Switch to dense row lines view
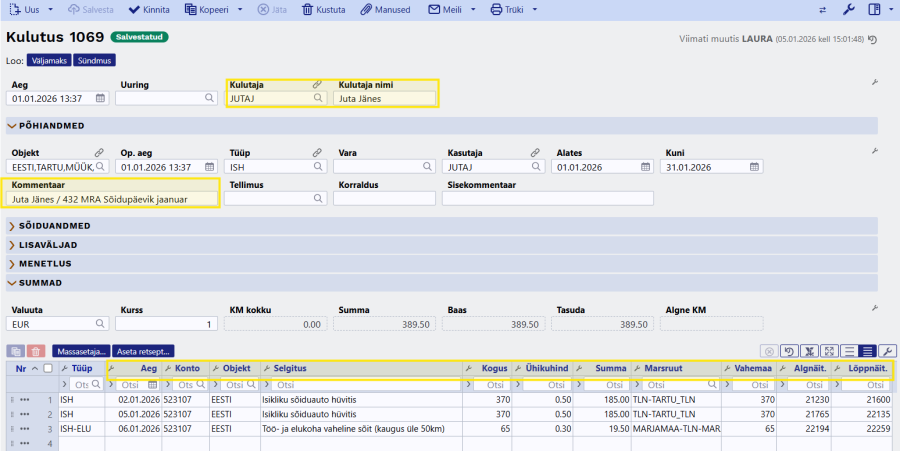 pos(867,351)
